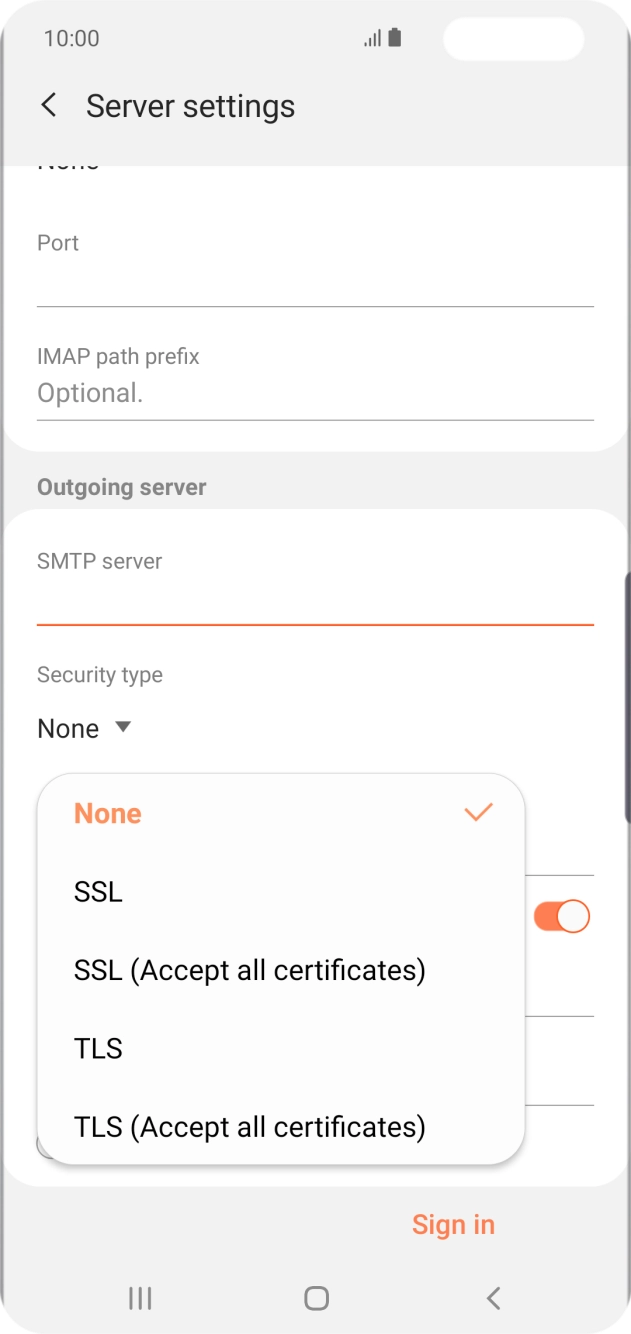Select SSL (Accept all certificates)
Screen dimensions: 631x1334
click(250, 969)
